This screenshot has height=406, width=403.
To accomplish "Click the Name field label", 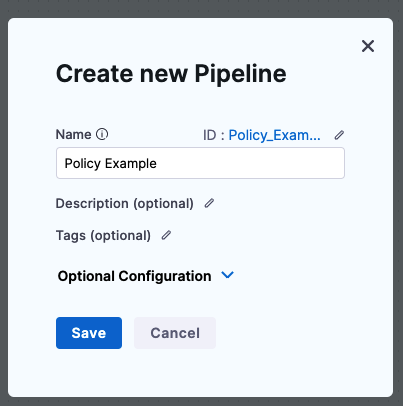I will (73, 134).
